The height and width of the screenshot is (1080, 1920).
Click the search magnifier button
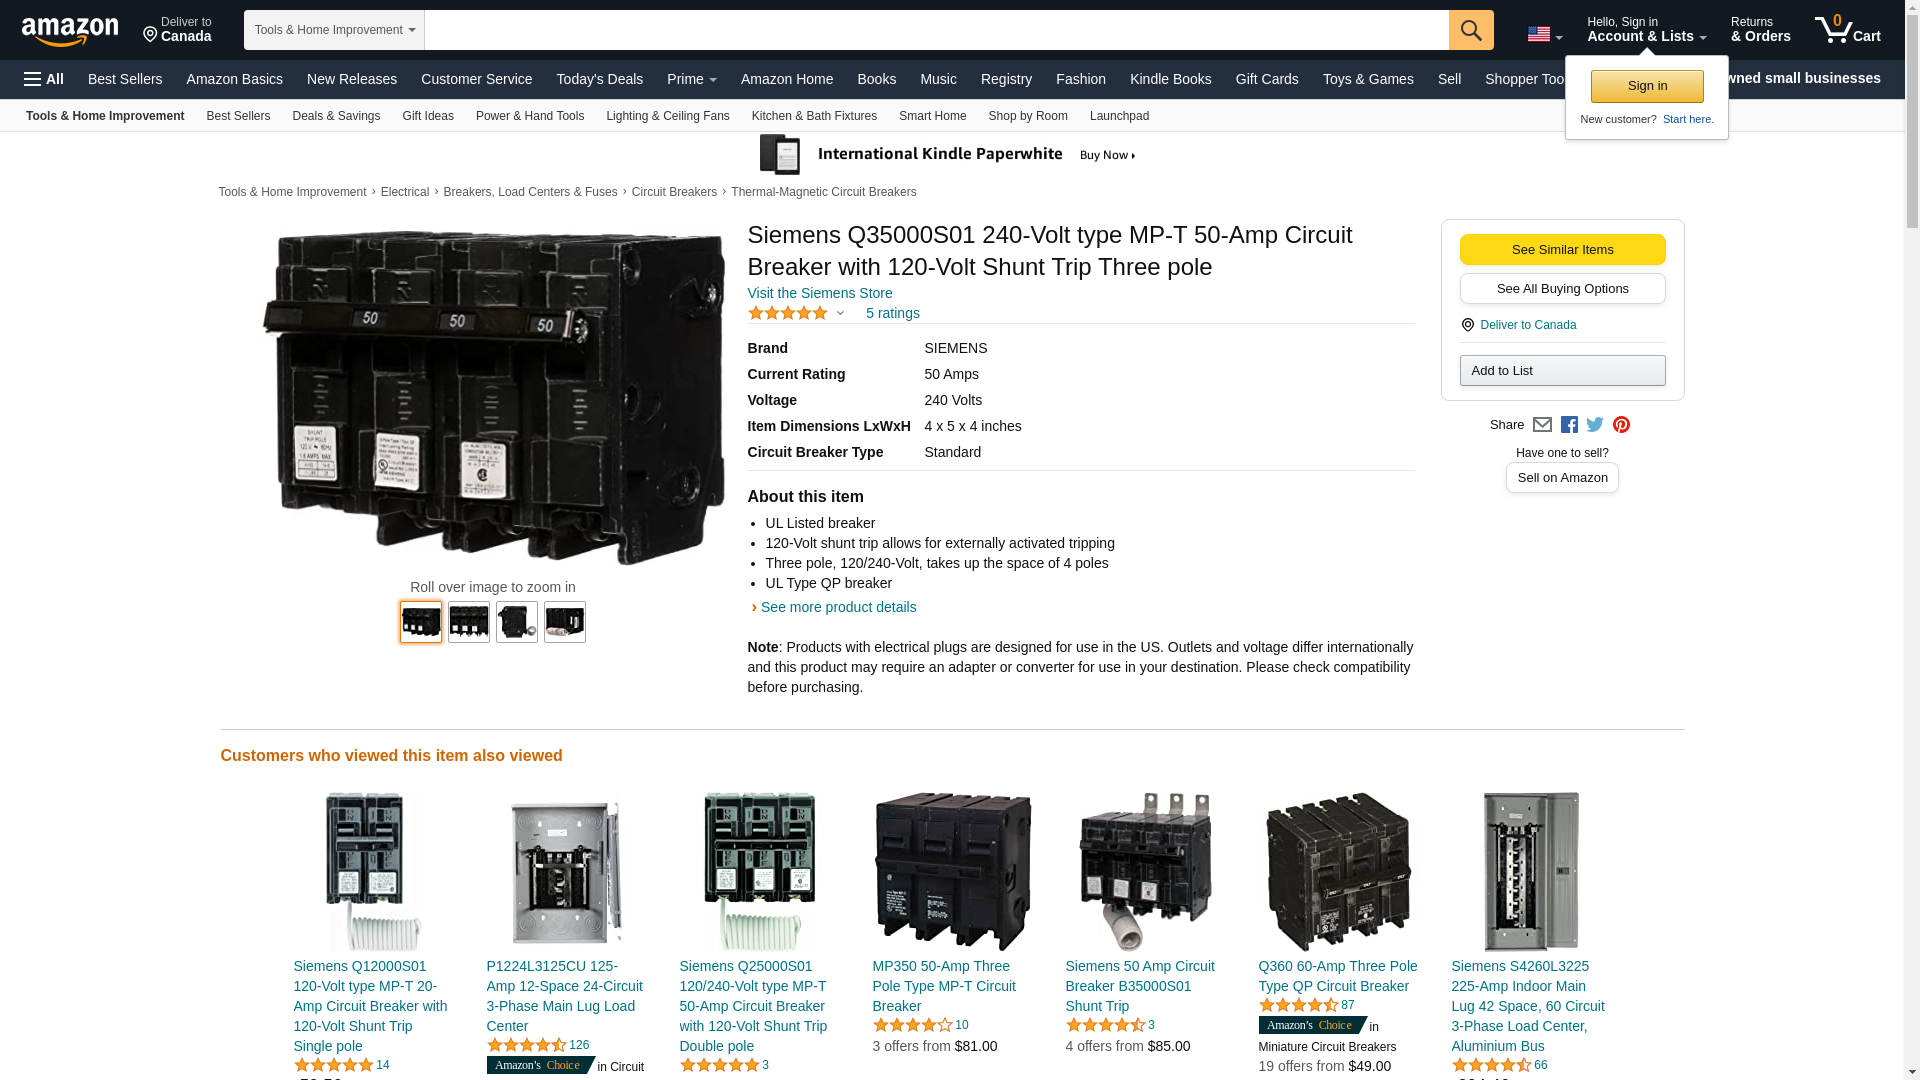pyautogui.click(x=1470, y=30)
